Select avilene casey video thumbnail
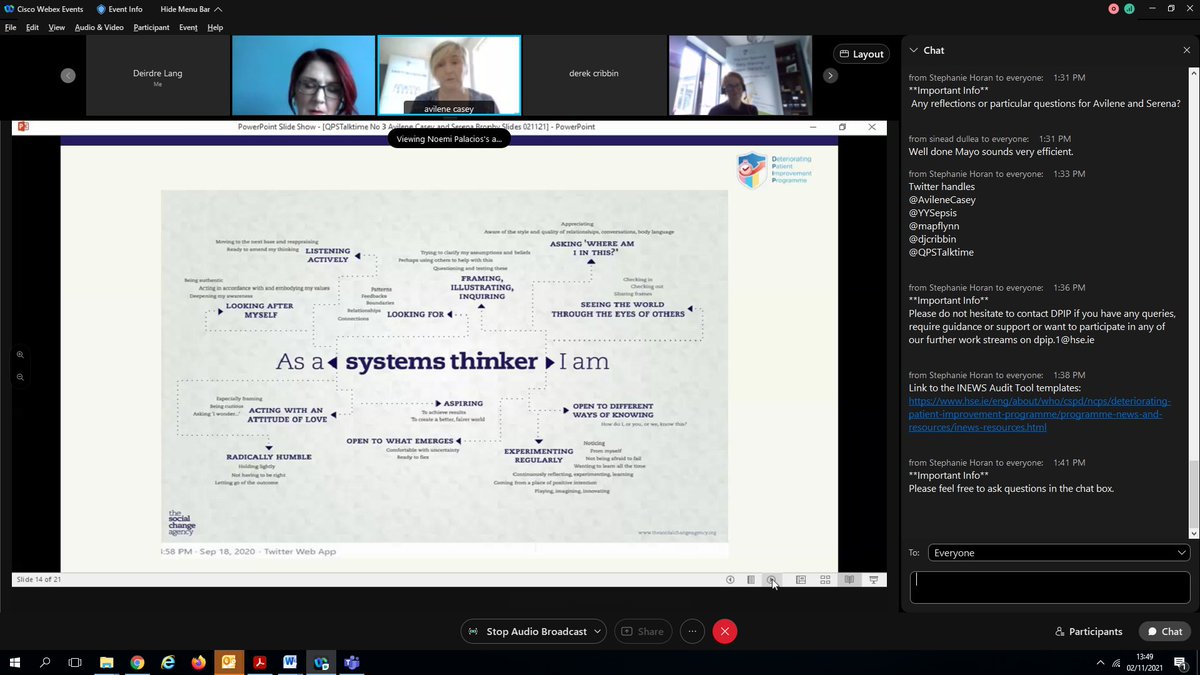1200x675 pixels. point(449,76)
